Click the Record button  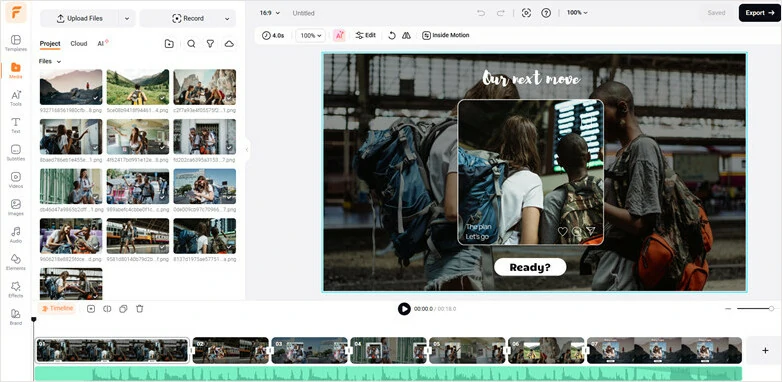188,18
